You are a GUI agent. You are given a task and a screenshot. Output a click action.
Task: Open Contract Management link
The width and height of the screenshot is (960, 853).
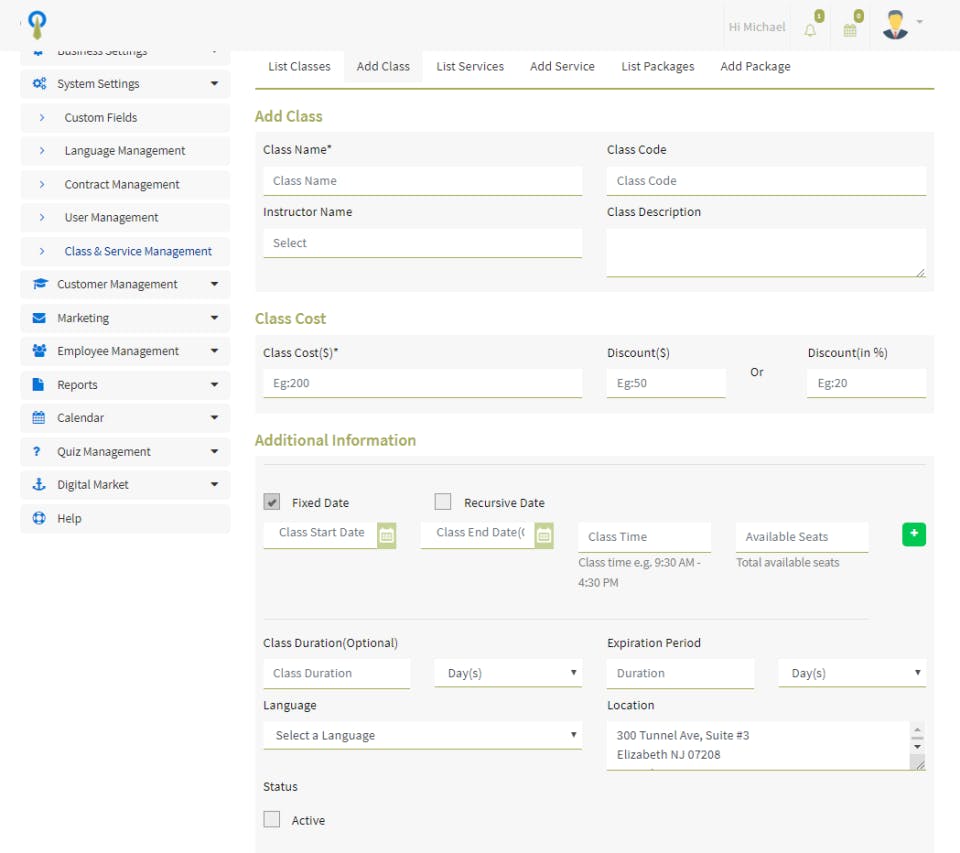click(126, 184)
